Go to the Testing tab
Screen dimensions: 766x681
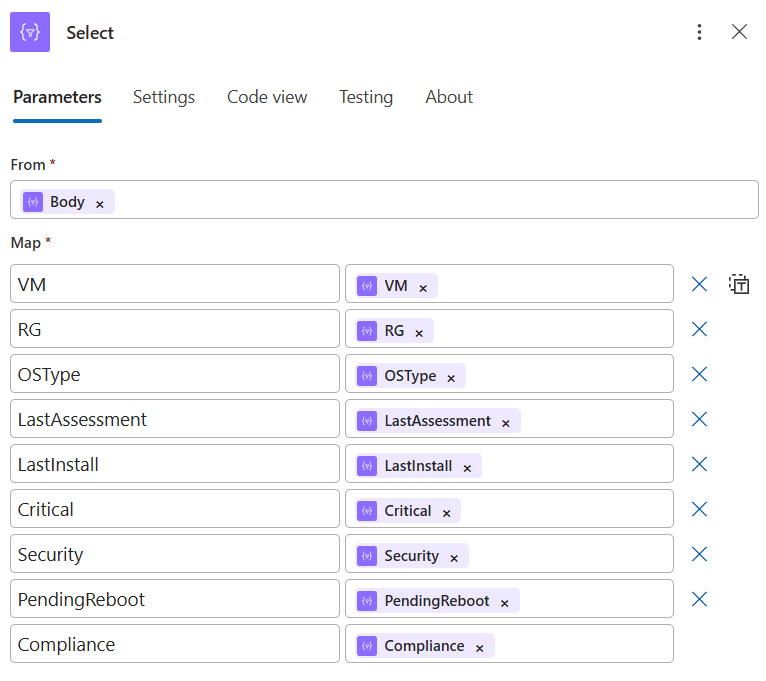click(x=366, y=97)
